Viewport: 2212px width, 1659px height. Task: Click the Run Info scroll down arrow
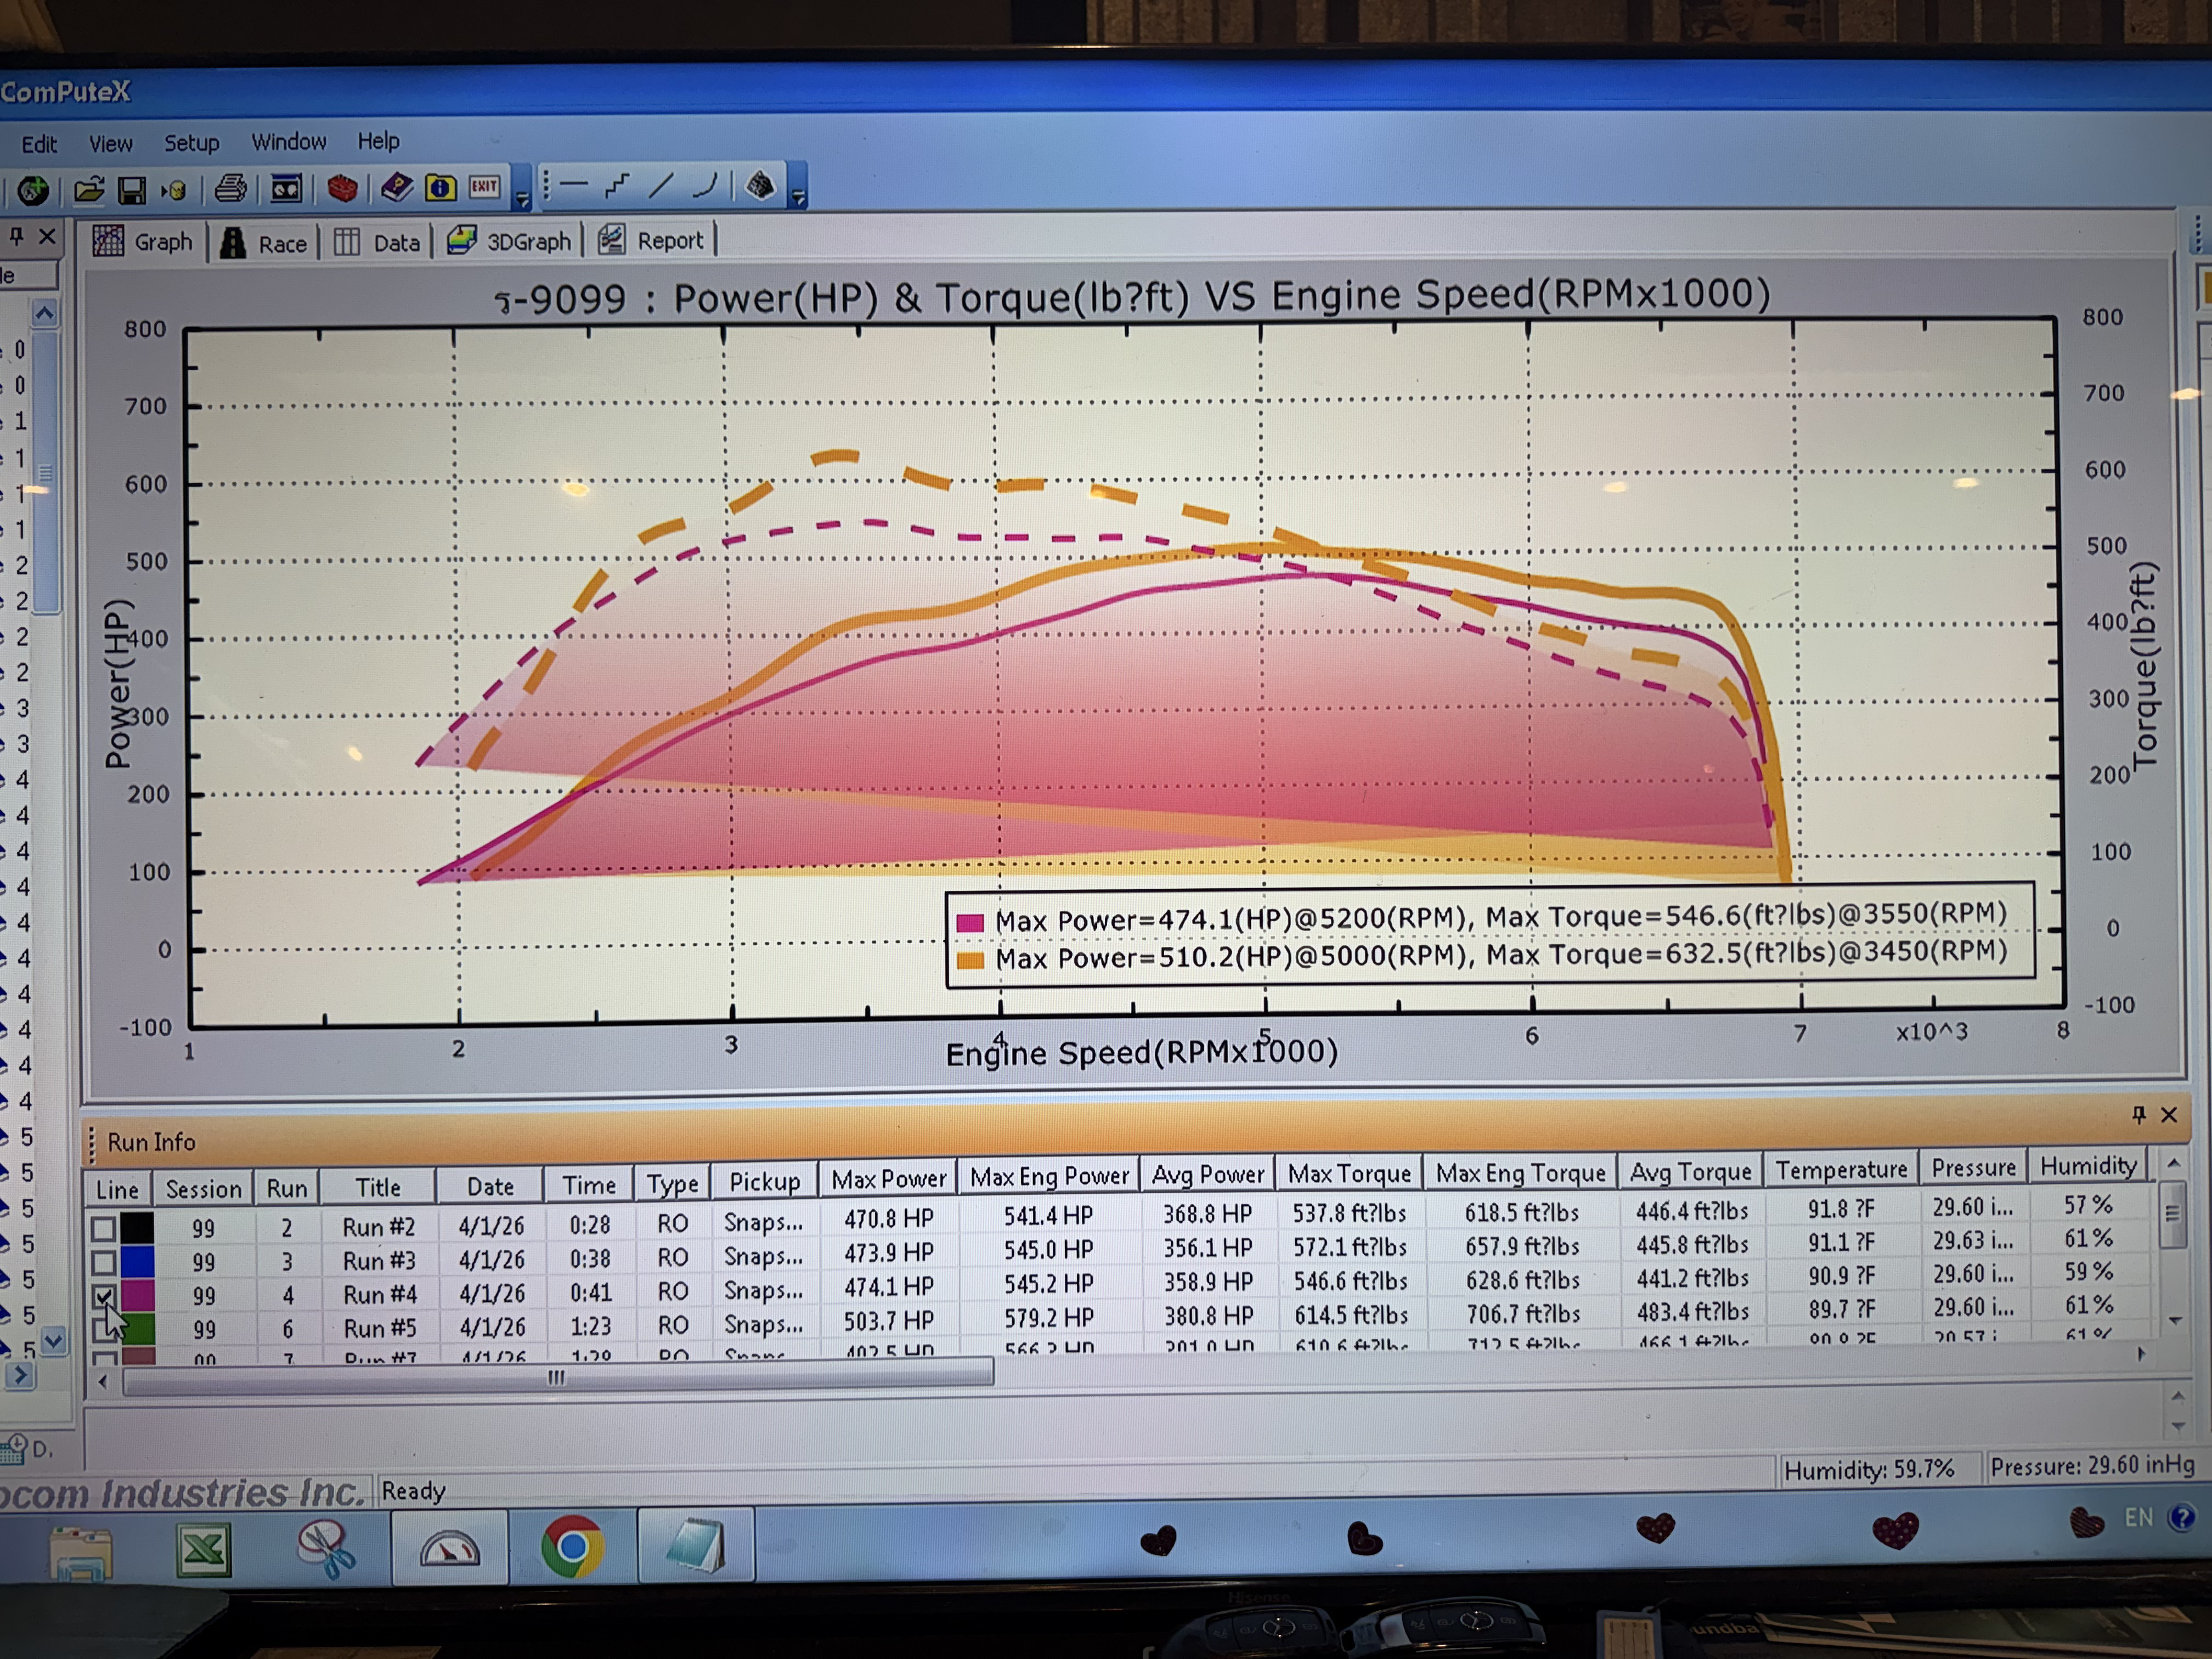tap(2174, 1321)
